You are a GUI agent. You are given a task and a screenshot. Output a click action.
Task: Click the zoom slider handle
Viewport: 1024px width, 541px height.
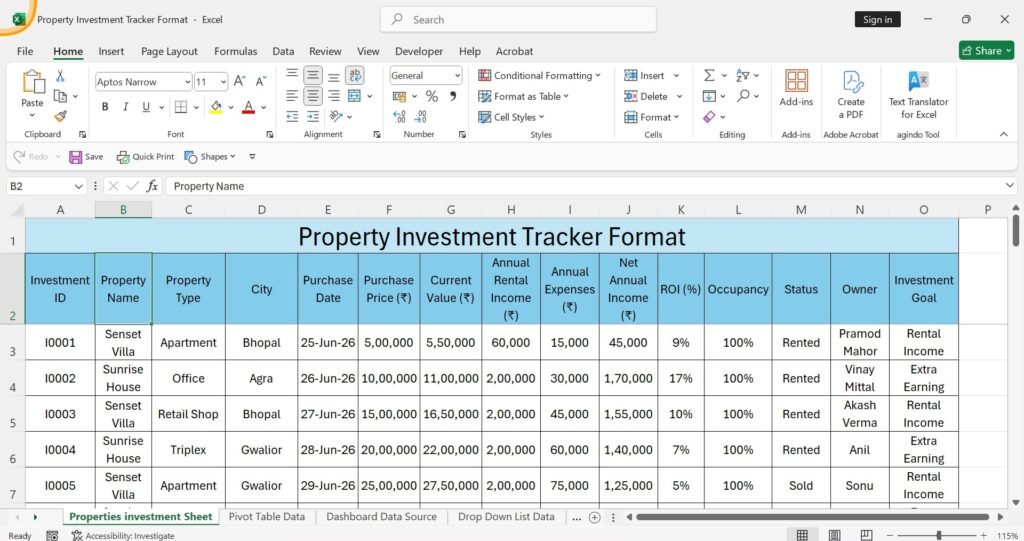coord(938,536)
